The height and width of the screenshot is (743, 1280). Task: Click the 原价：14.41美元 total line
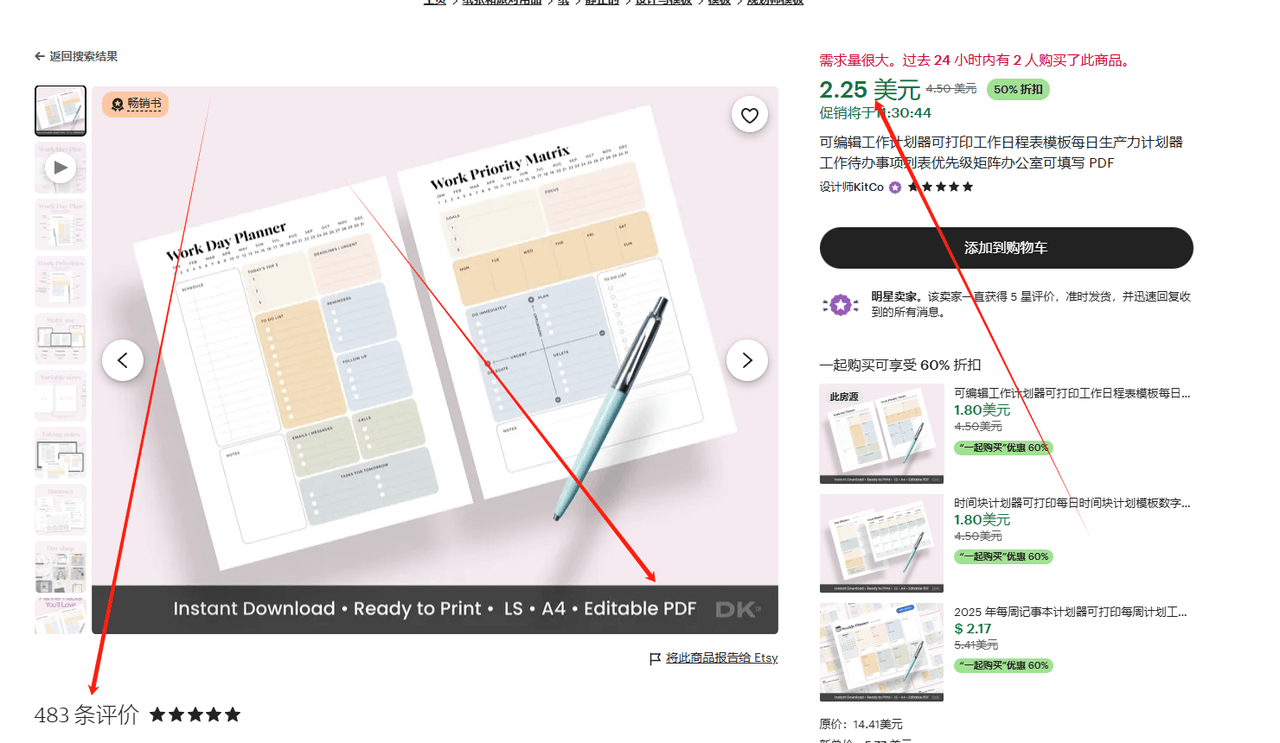click(x=861, y=724)
